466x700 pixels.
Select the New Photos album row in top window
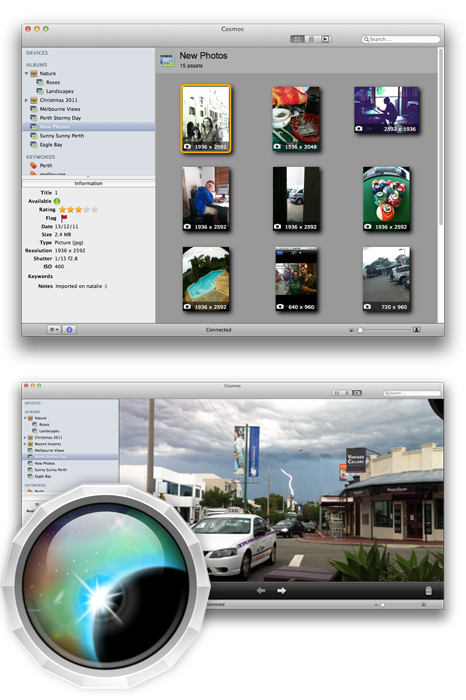(88, 127)
